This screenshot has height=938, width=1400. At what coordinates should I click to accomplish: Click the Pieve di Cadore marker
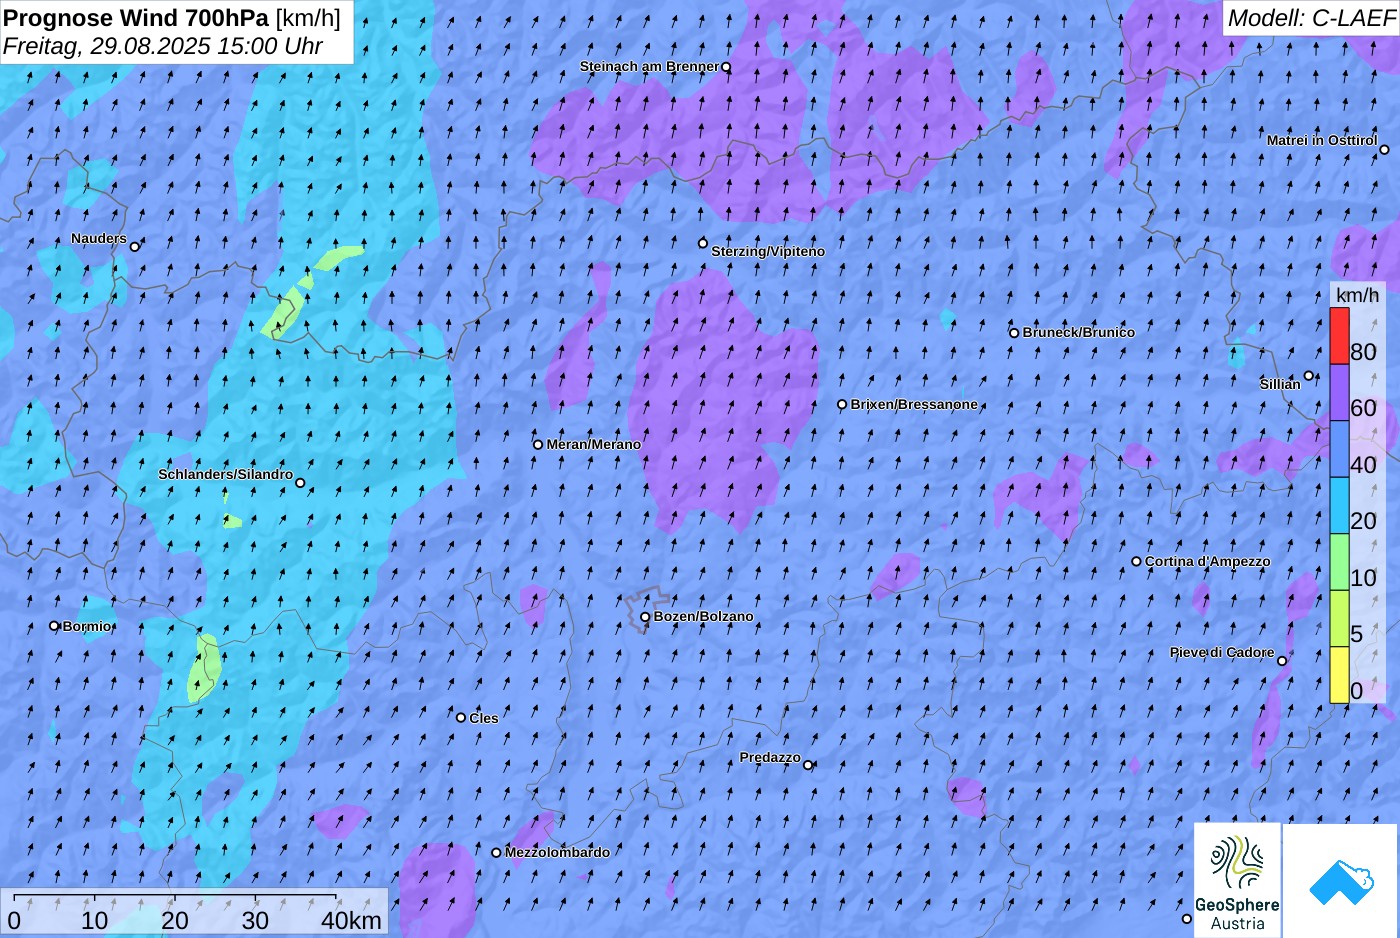(x=1282, y=661)
